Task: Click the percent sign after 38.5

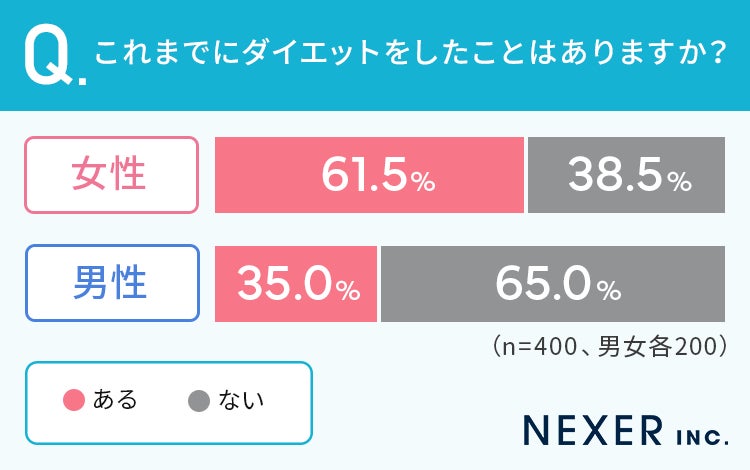Action: [680, 182]
